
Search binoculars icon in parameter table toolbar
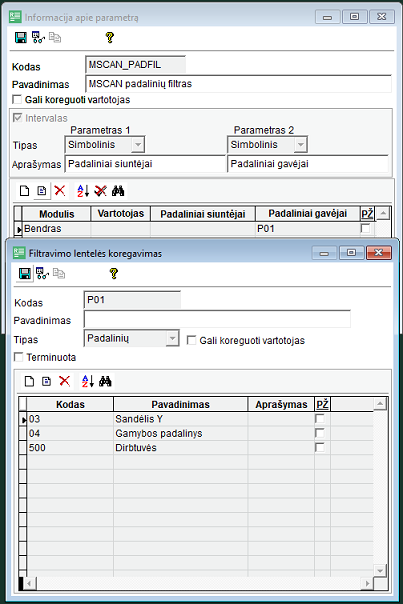tap(118, 191)
